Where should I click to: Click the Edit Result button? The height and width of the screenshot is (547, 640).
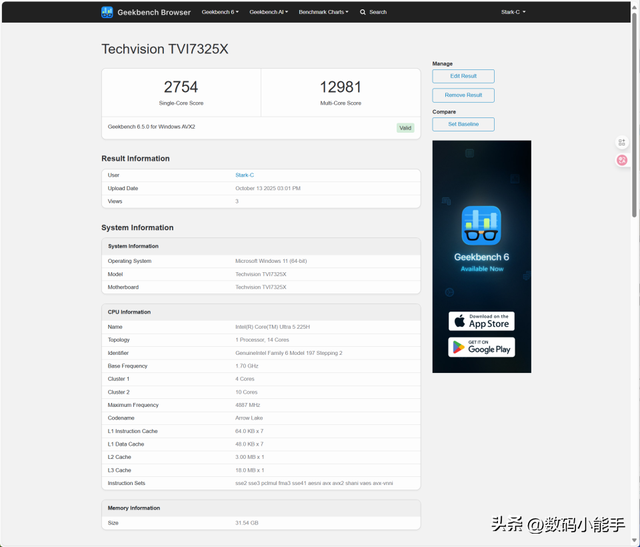point(463,76)
